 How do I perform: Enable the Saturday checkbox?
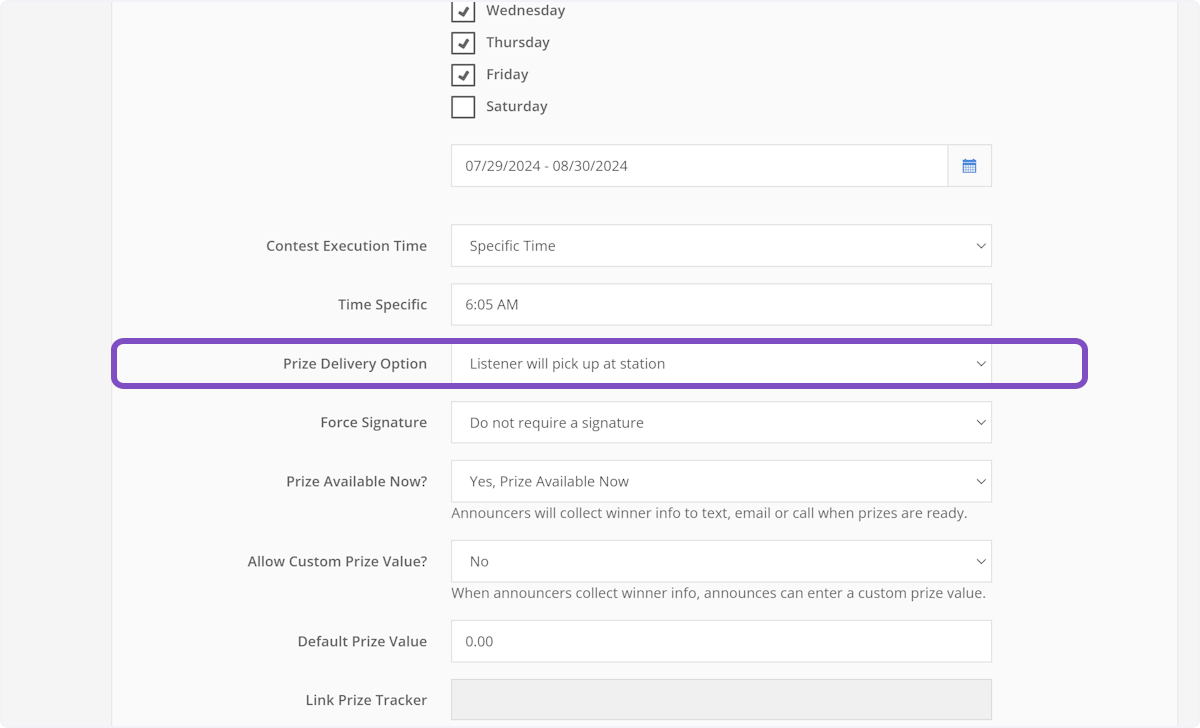tap(463, 106)
